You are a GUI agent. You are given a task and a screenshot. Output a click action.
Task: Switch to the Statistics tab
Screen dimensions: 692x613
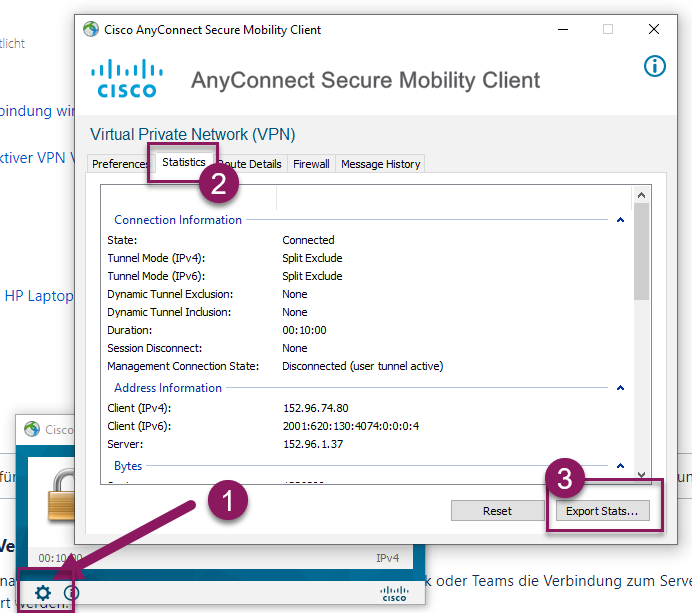[183, 163]
